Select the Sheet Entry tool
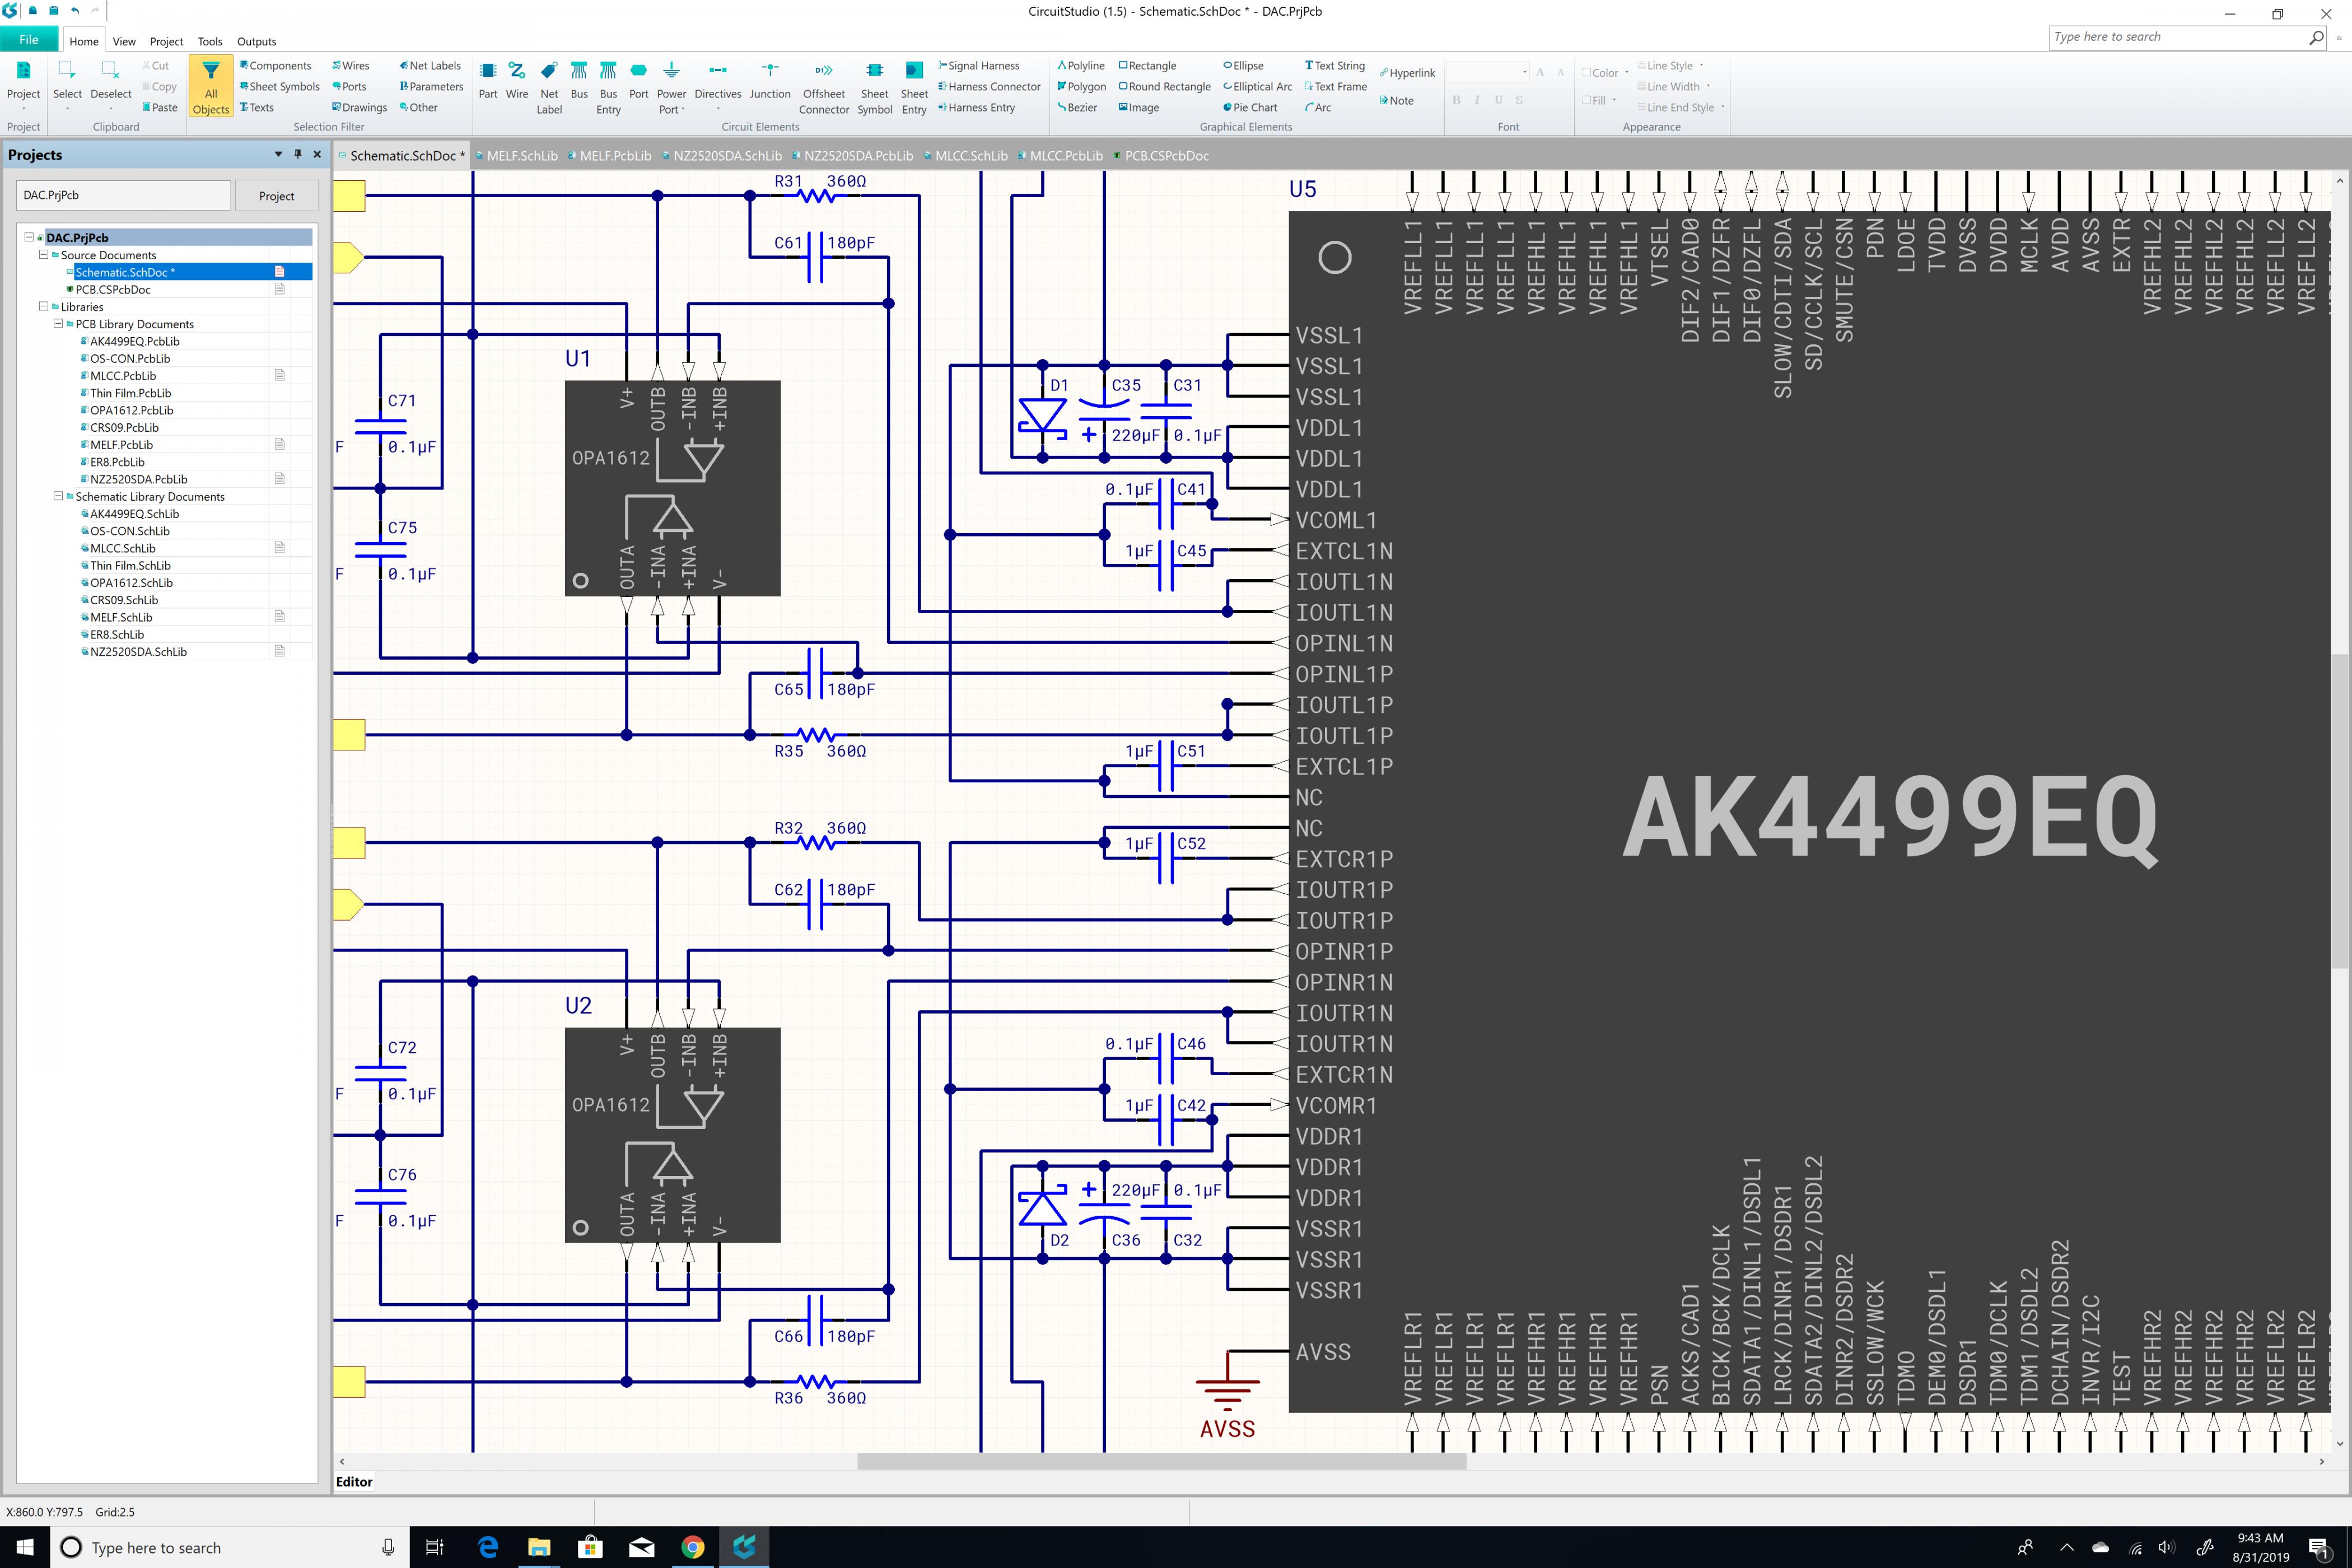Viewport: 2352px width, 1568px height. 914,87
